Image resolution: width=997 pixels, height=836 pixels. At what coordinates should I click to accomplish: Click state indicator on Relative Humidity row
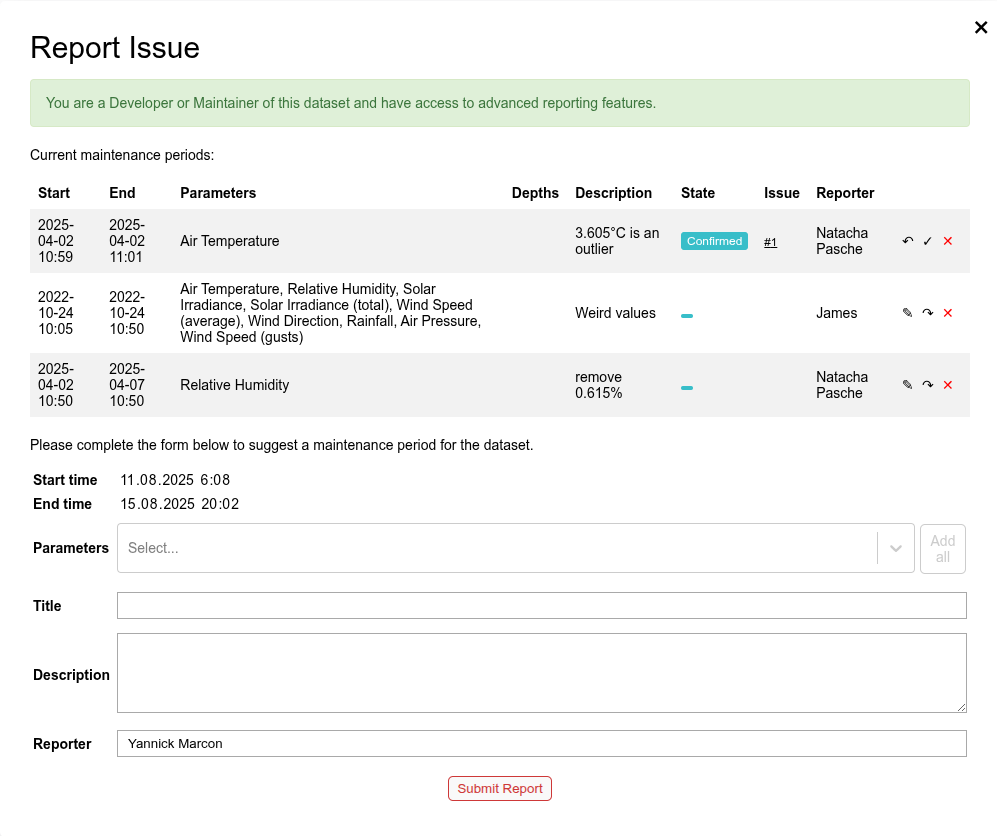pos(687,387)
